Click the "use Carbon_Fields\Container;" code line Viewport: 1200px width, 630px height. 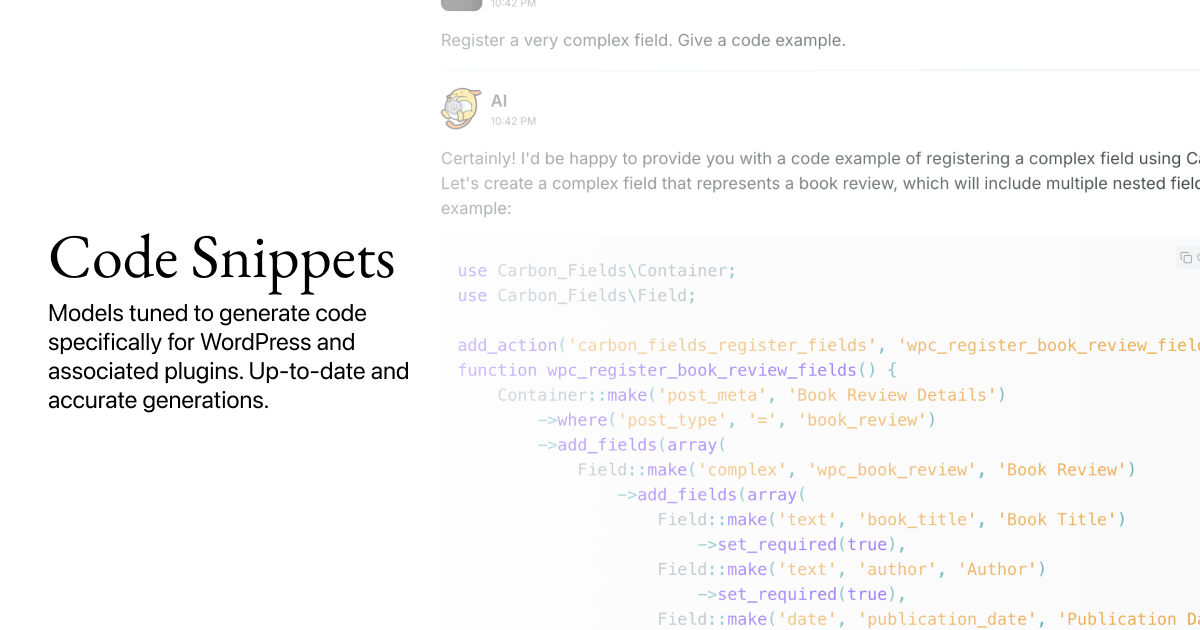597,270
